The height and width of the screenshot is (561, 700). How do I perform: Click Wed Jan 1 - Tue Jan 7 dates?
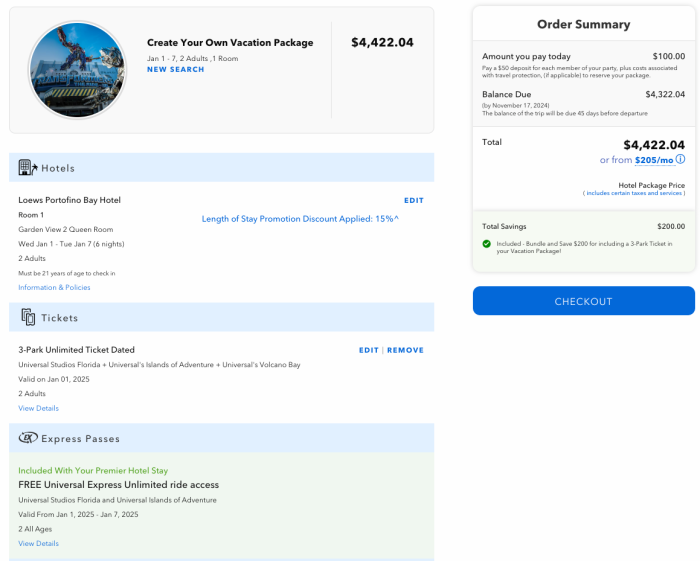pos(71,244)
